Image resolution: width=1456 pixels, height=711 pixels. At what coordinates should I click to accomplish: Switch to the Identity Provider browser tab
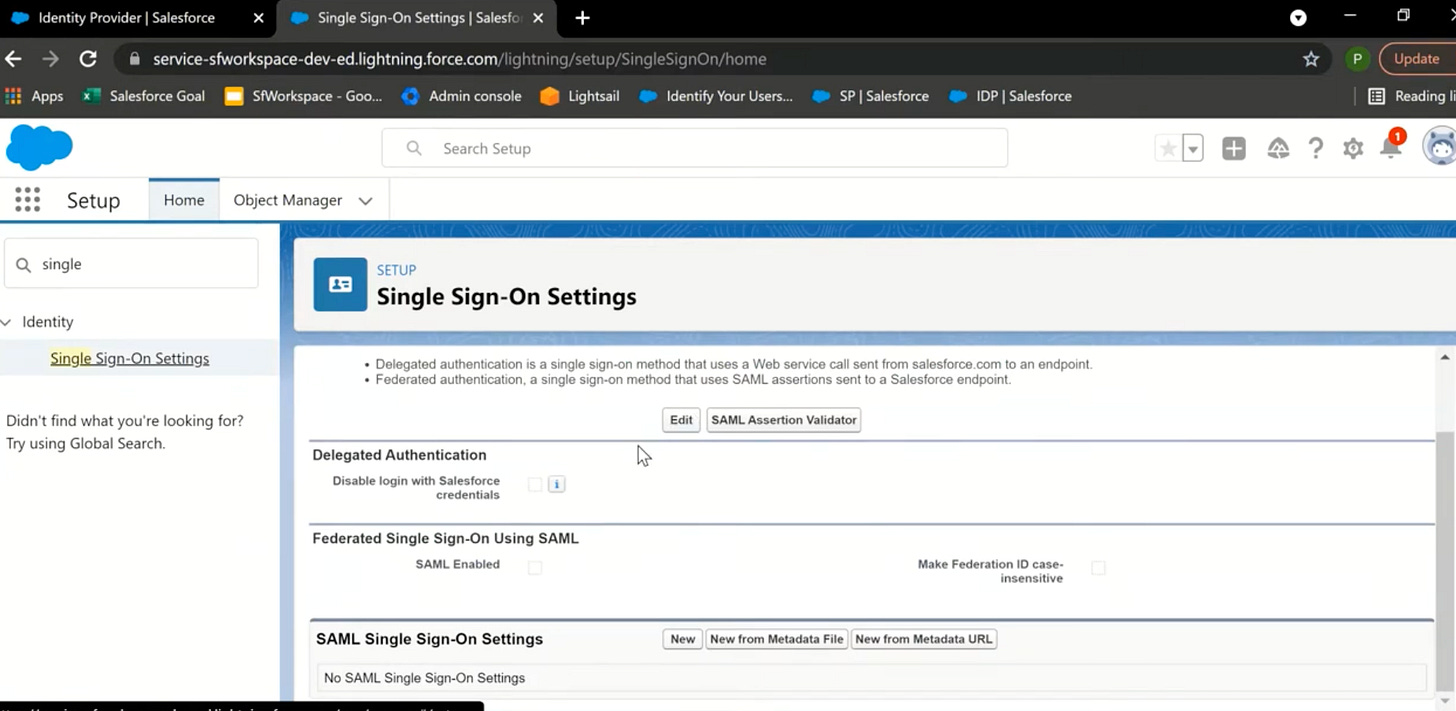click(125, 18)
